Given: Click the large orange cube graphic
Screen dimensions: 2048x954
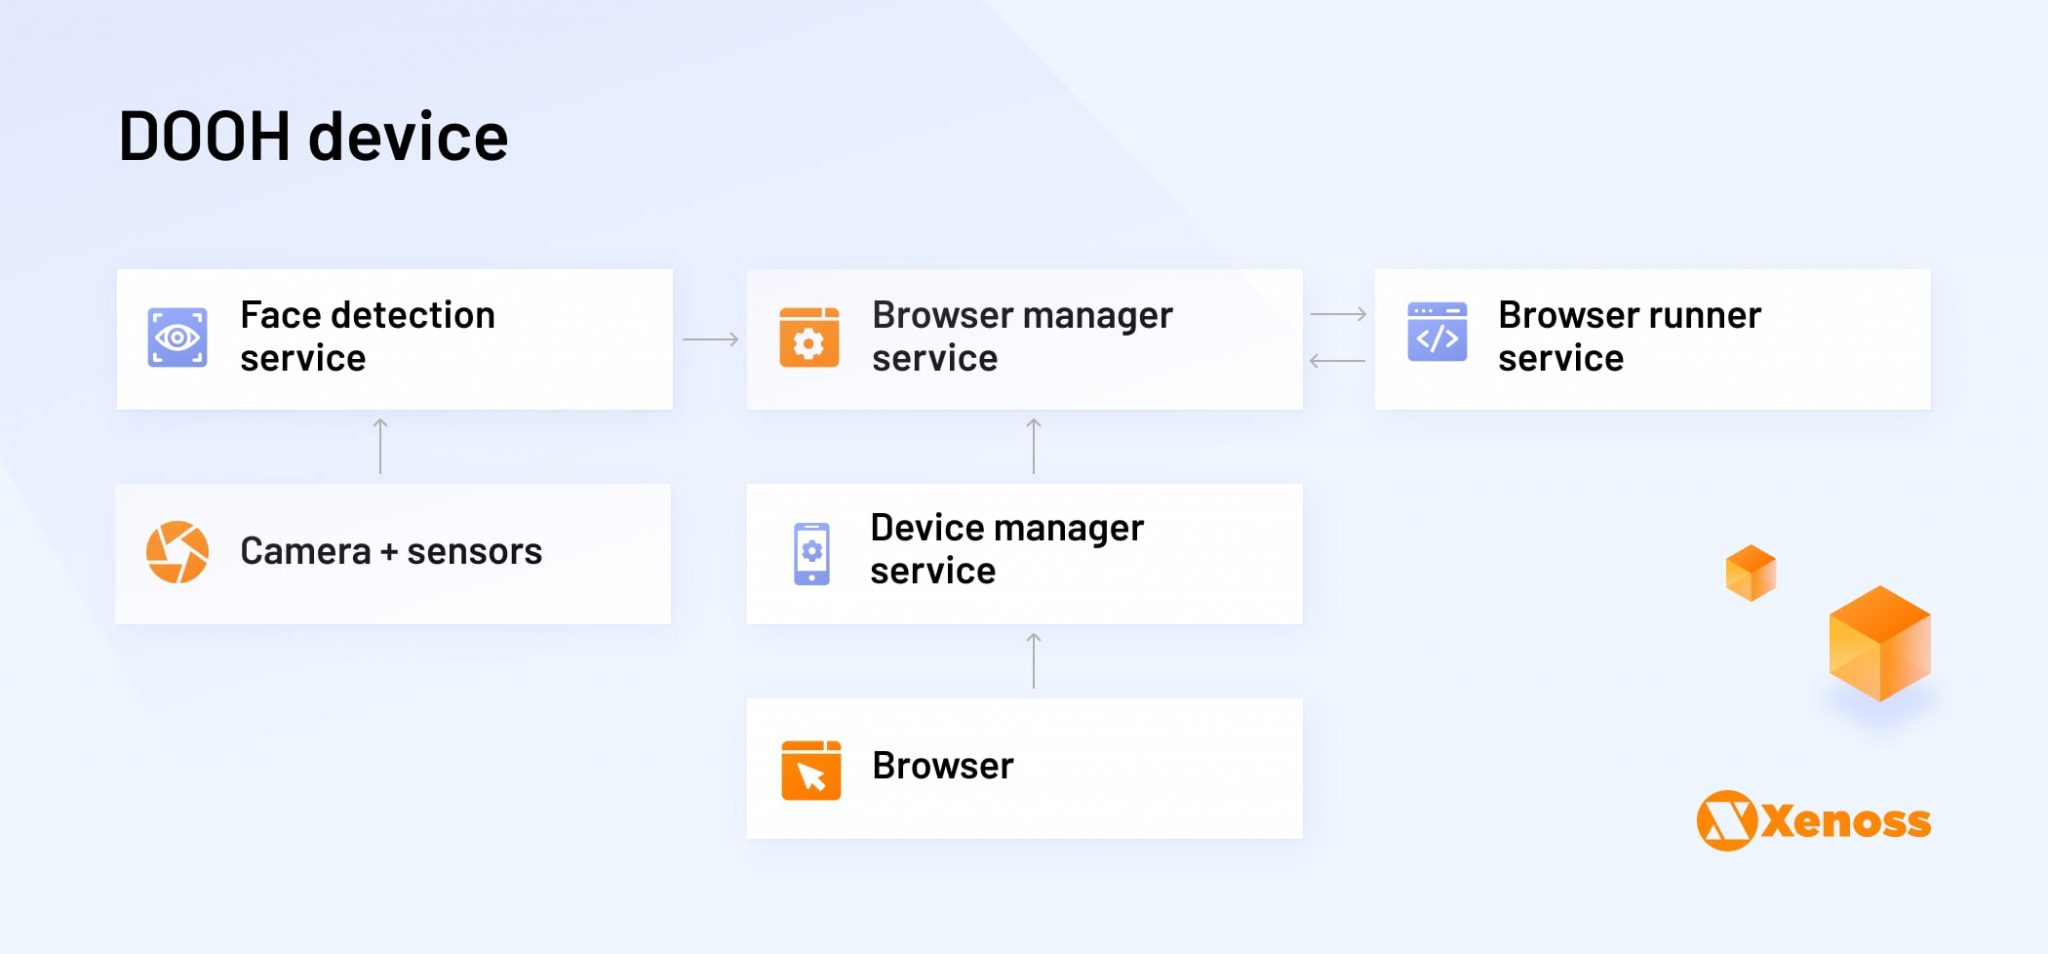Looking at the screenshot, I should [1879, 643].
